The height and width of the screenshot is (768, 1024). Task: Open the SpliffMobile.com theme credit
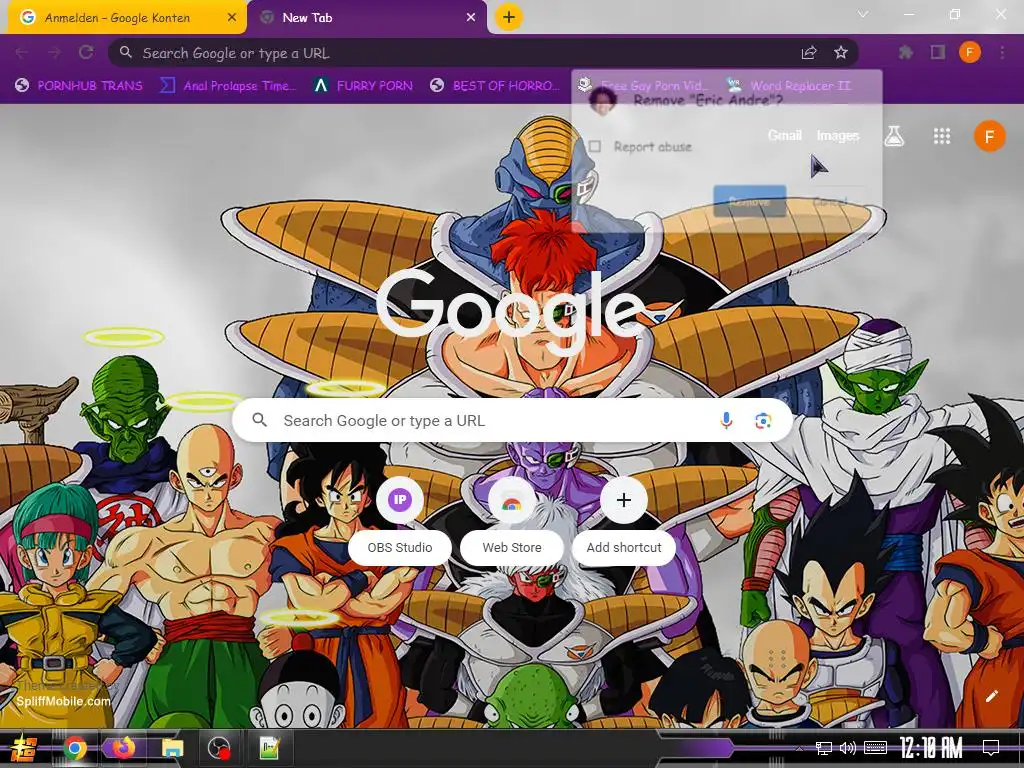(63, 701)
